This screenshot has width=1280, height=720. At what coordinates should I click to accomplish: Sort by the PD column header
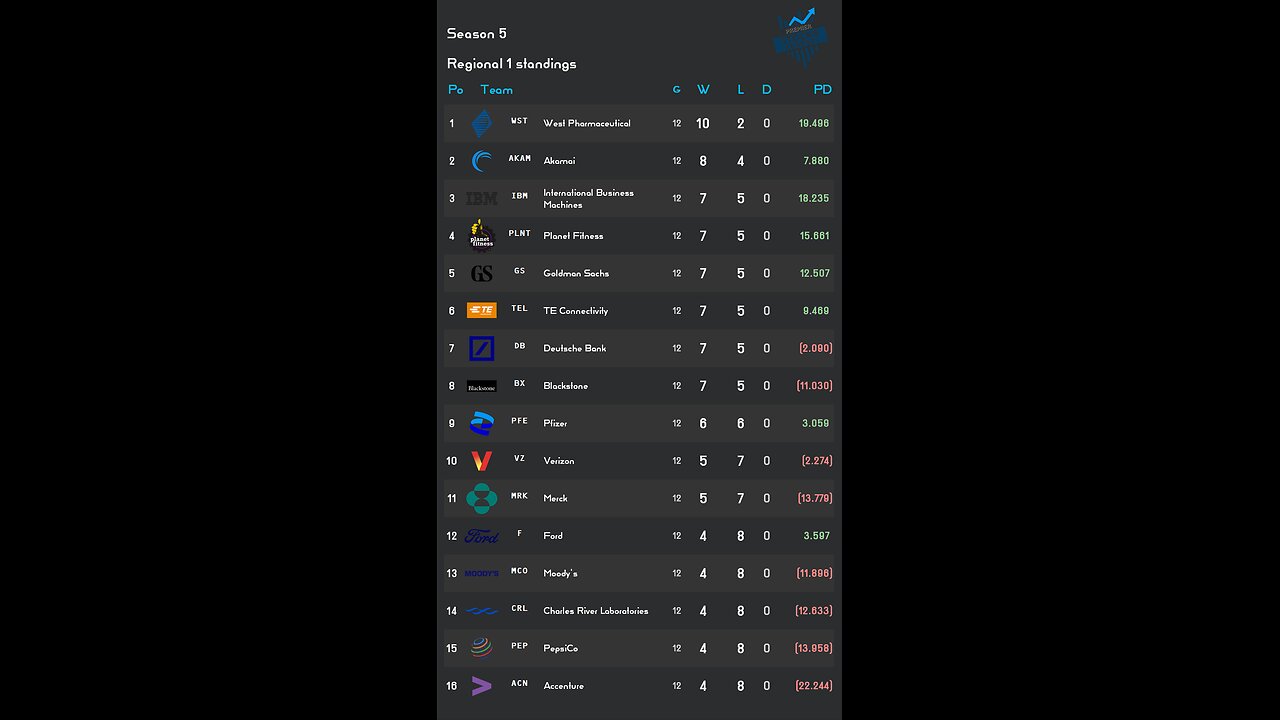coord(822,90)
